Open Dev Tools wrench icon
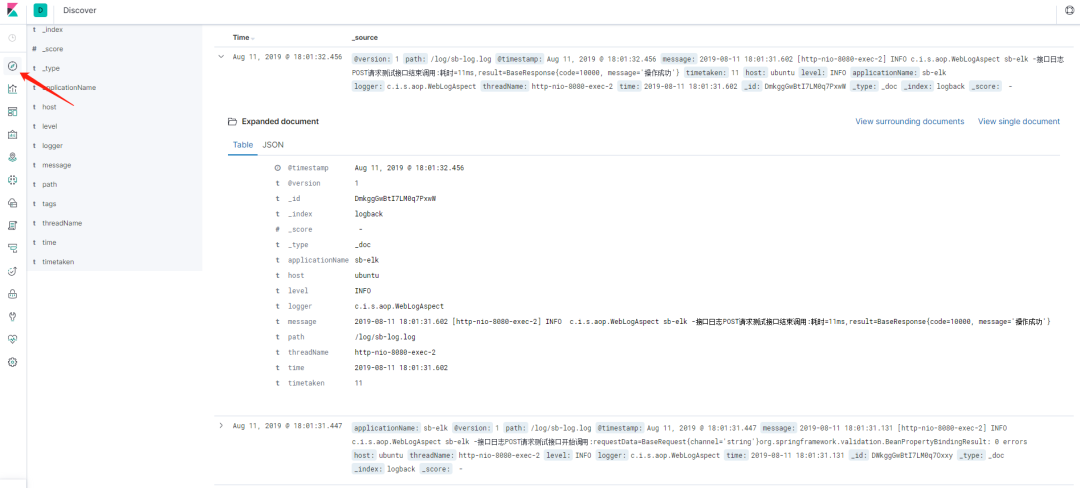Viewport: 1080px width, 488px height. coord(12,317)
